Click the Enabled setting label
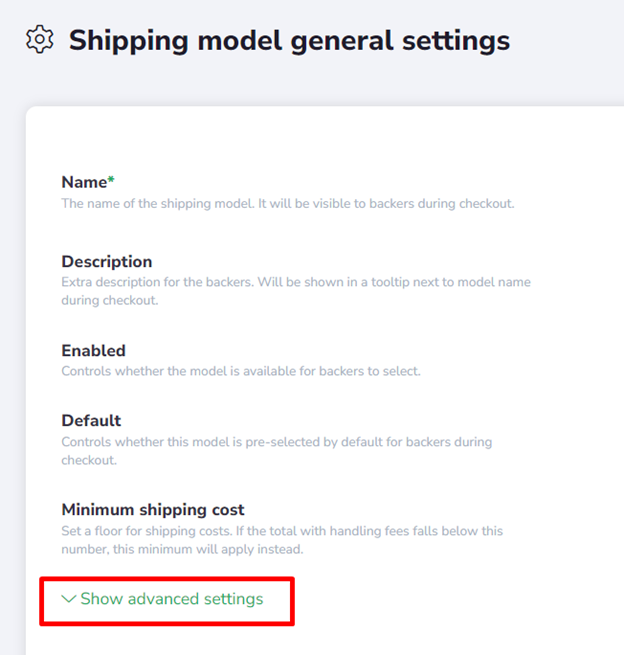 point(93,351)
